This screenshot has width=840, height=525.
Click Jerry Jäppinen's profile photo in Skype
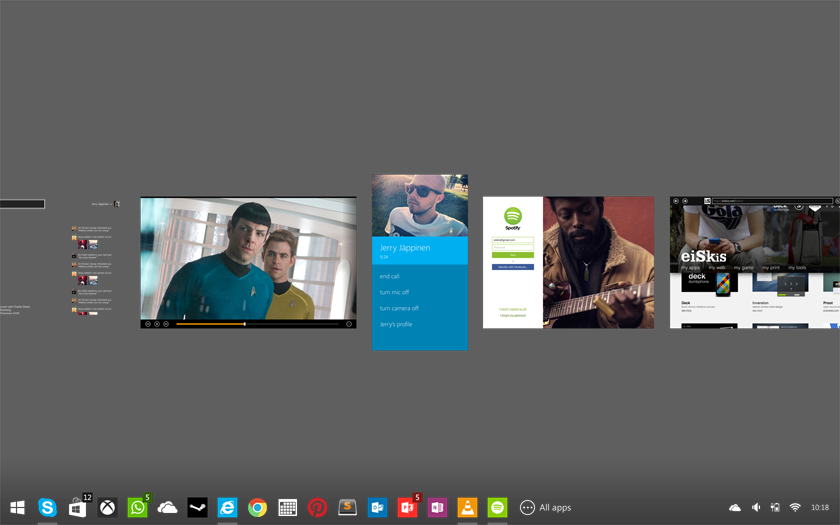(420, 205)
